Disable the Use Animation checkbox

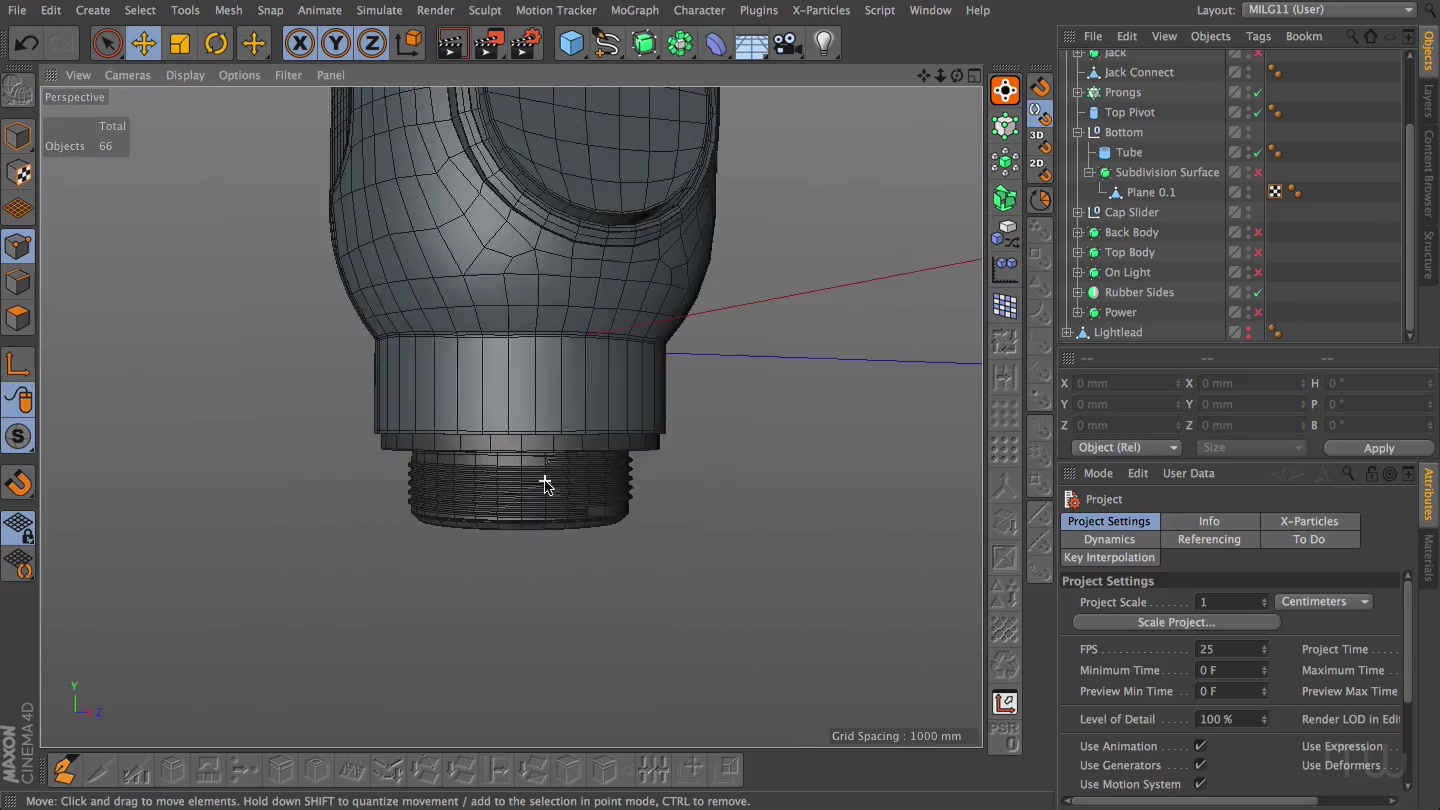(x=1200, y=745)
